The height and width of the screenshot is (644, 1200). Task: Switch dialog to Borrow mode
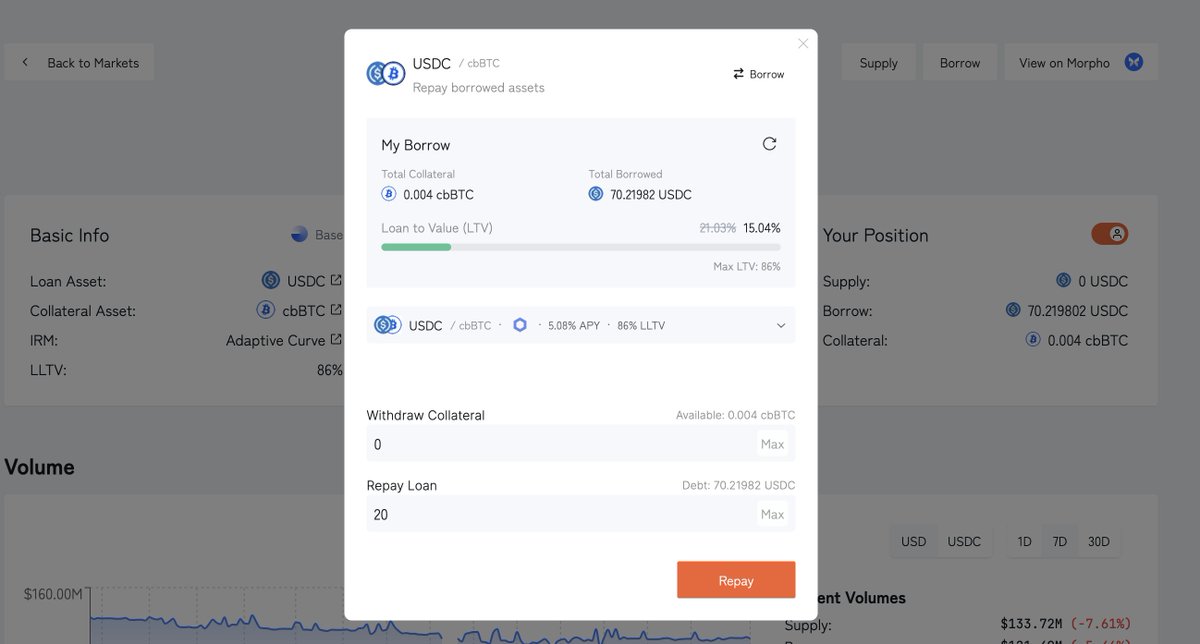[x=759, y=74]
